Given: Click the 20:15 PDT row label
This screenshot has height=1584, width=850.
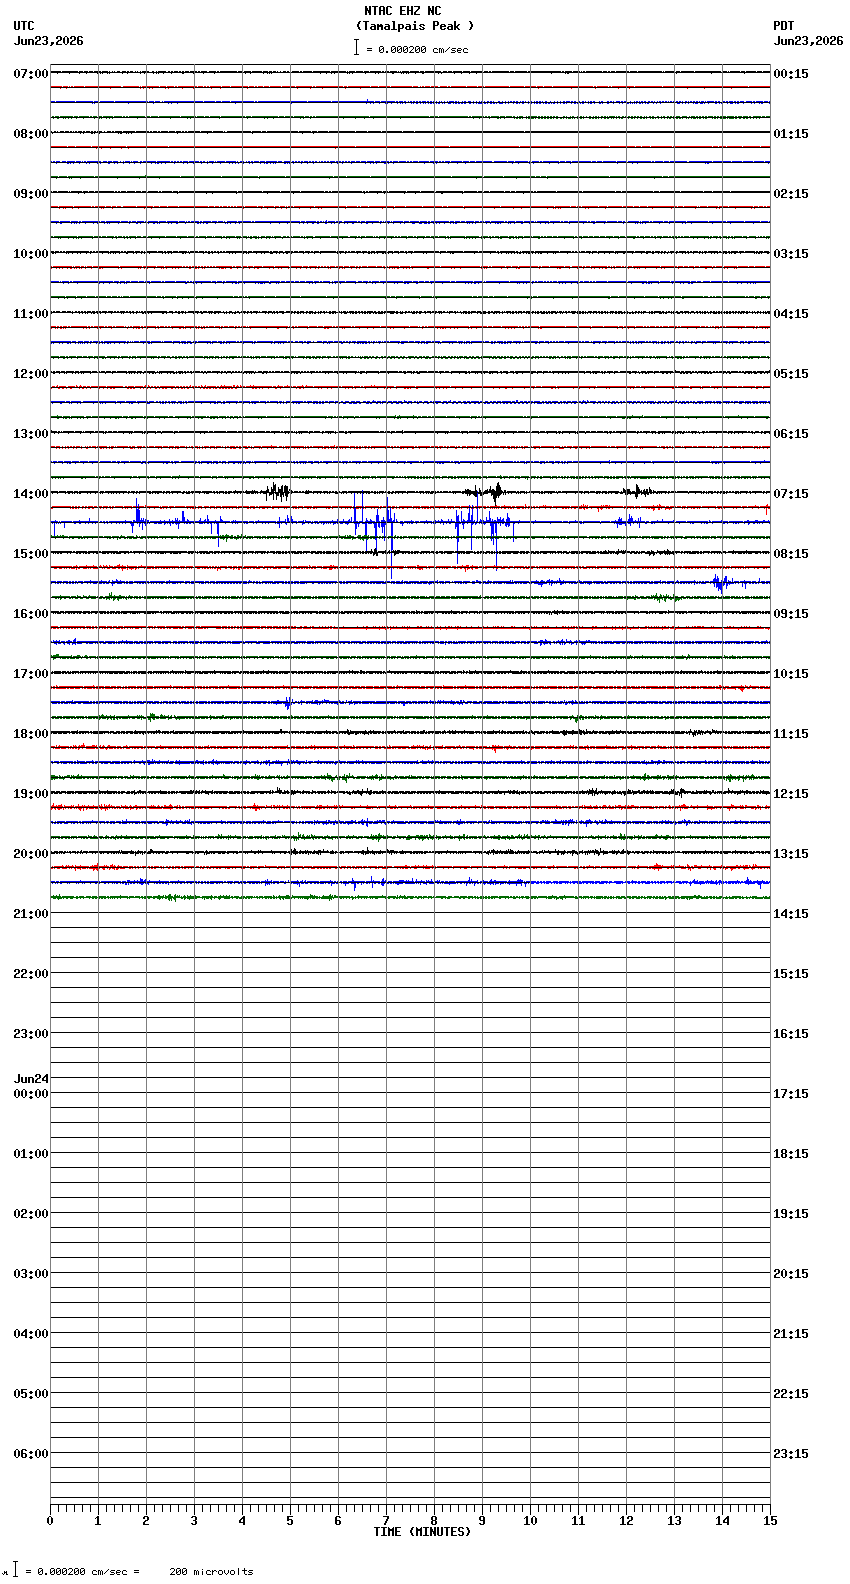Looking at the screenshot, I should tap(791, 1274).
